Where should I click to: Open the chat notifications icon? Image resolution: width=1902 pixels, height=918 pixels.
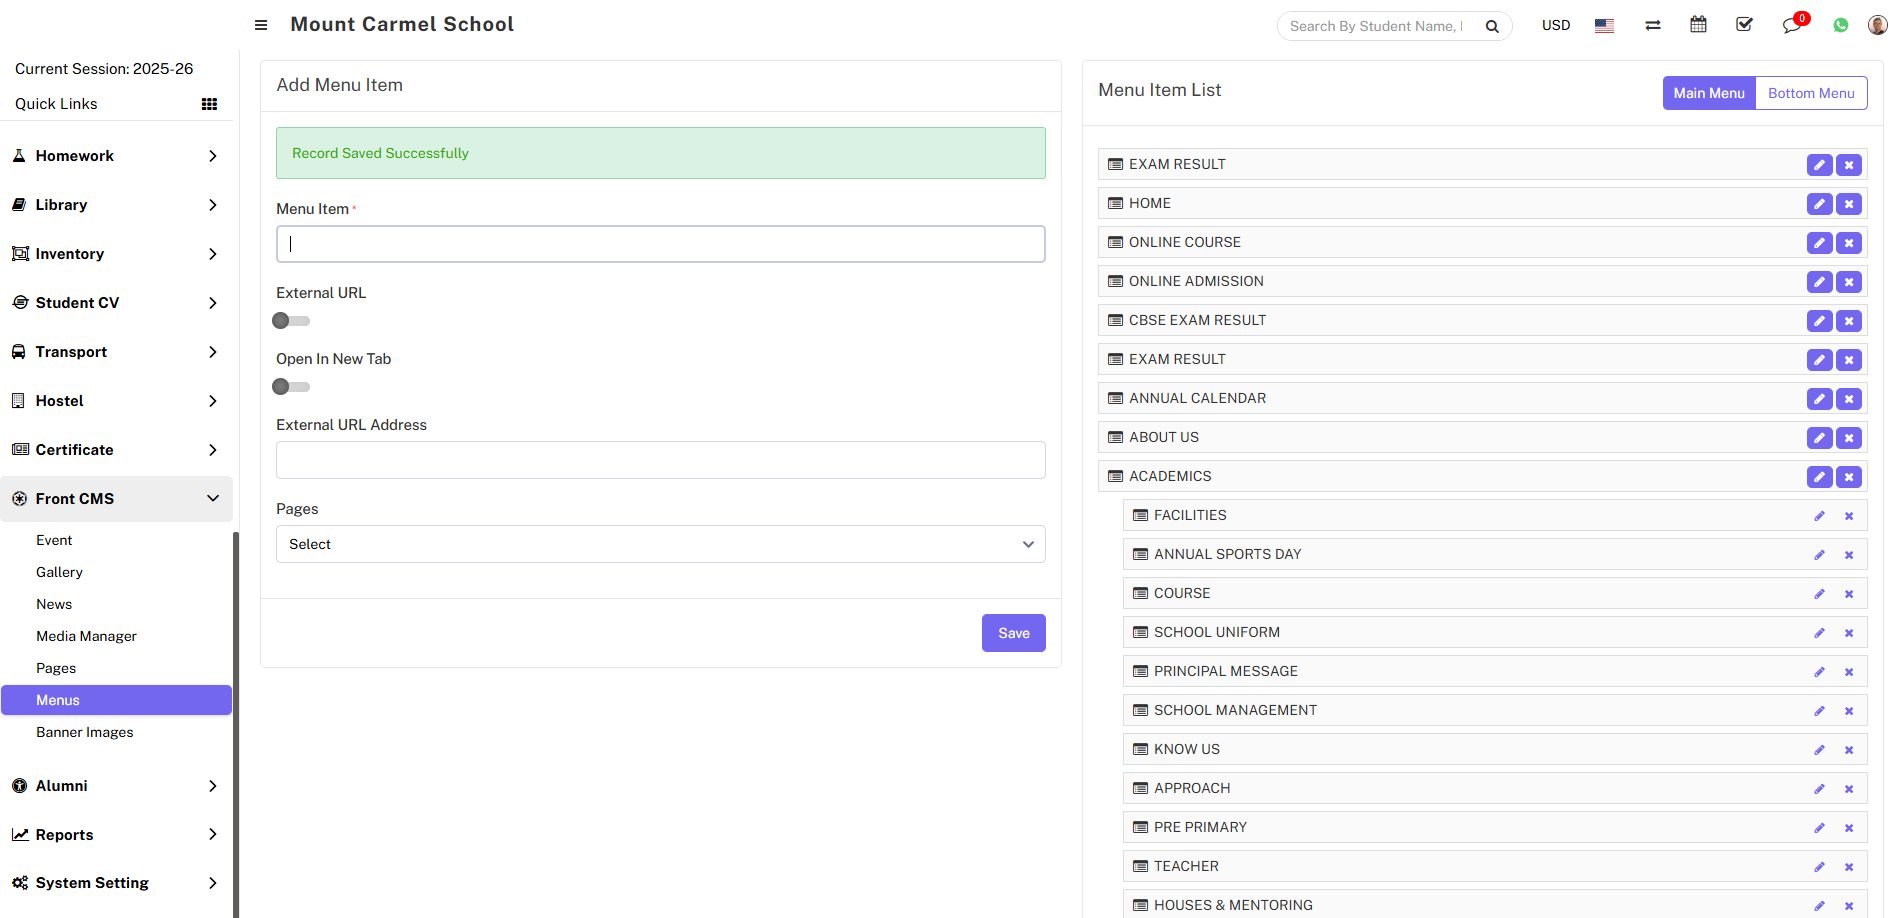tap(1791, 25)
